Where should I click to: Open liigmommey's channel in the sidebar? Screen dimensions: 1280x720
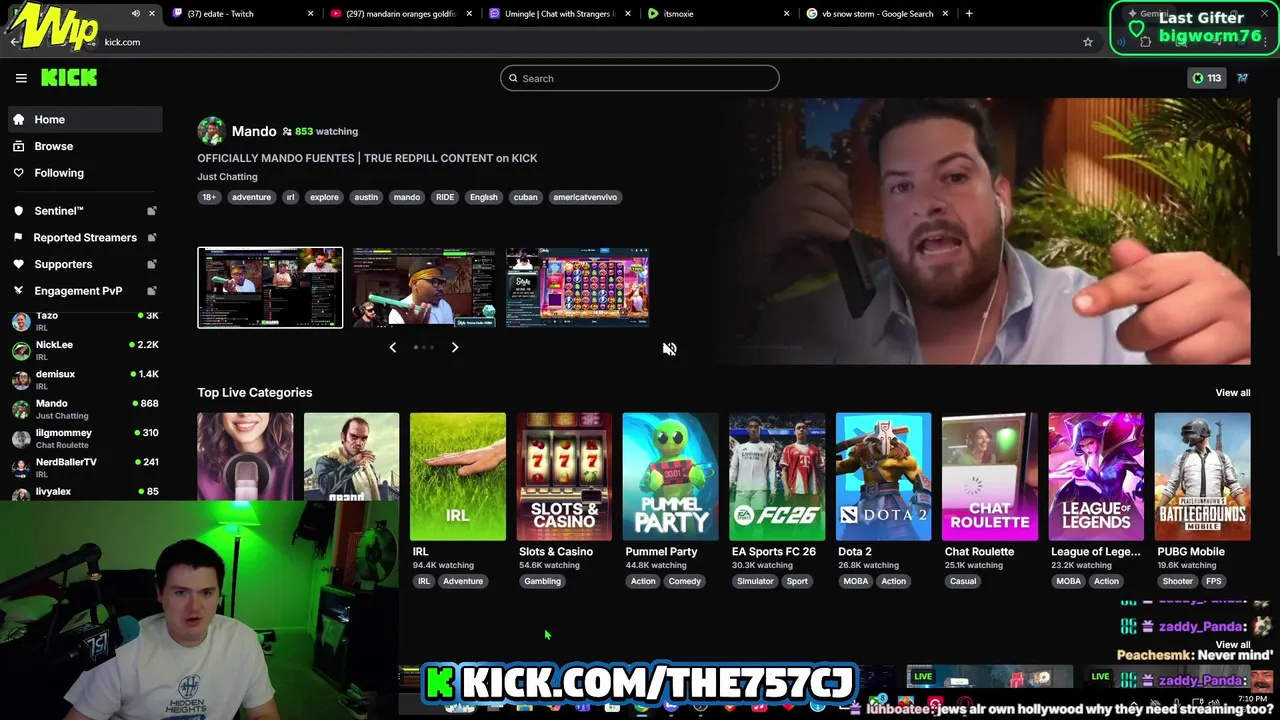[x=85, y=438]
